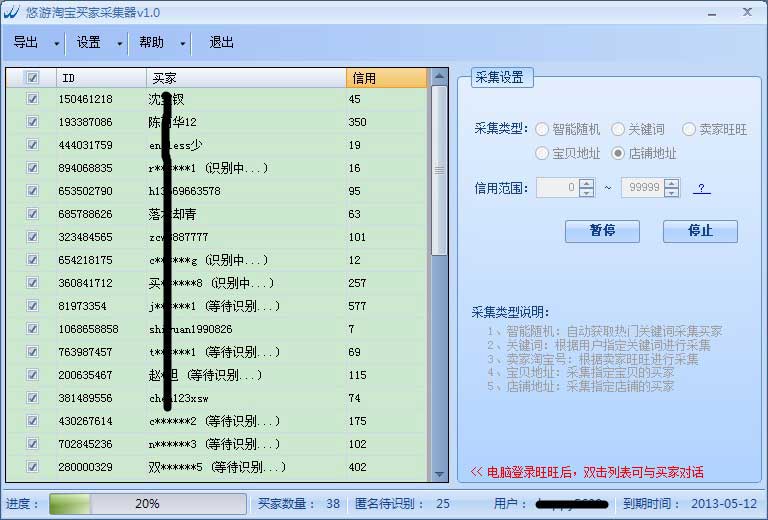Viewport: 768px width, 520px height.
Task: Open the 帮助 help menu
Action: tap(151, 43)
